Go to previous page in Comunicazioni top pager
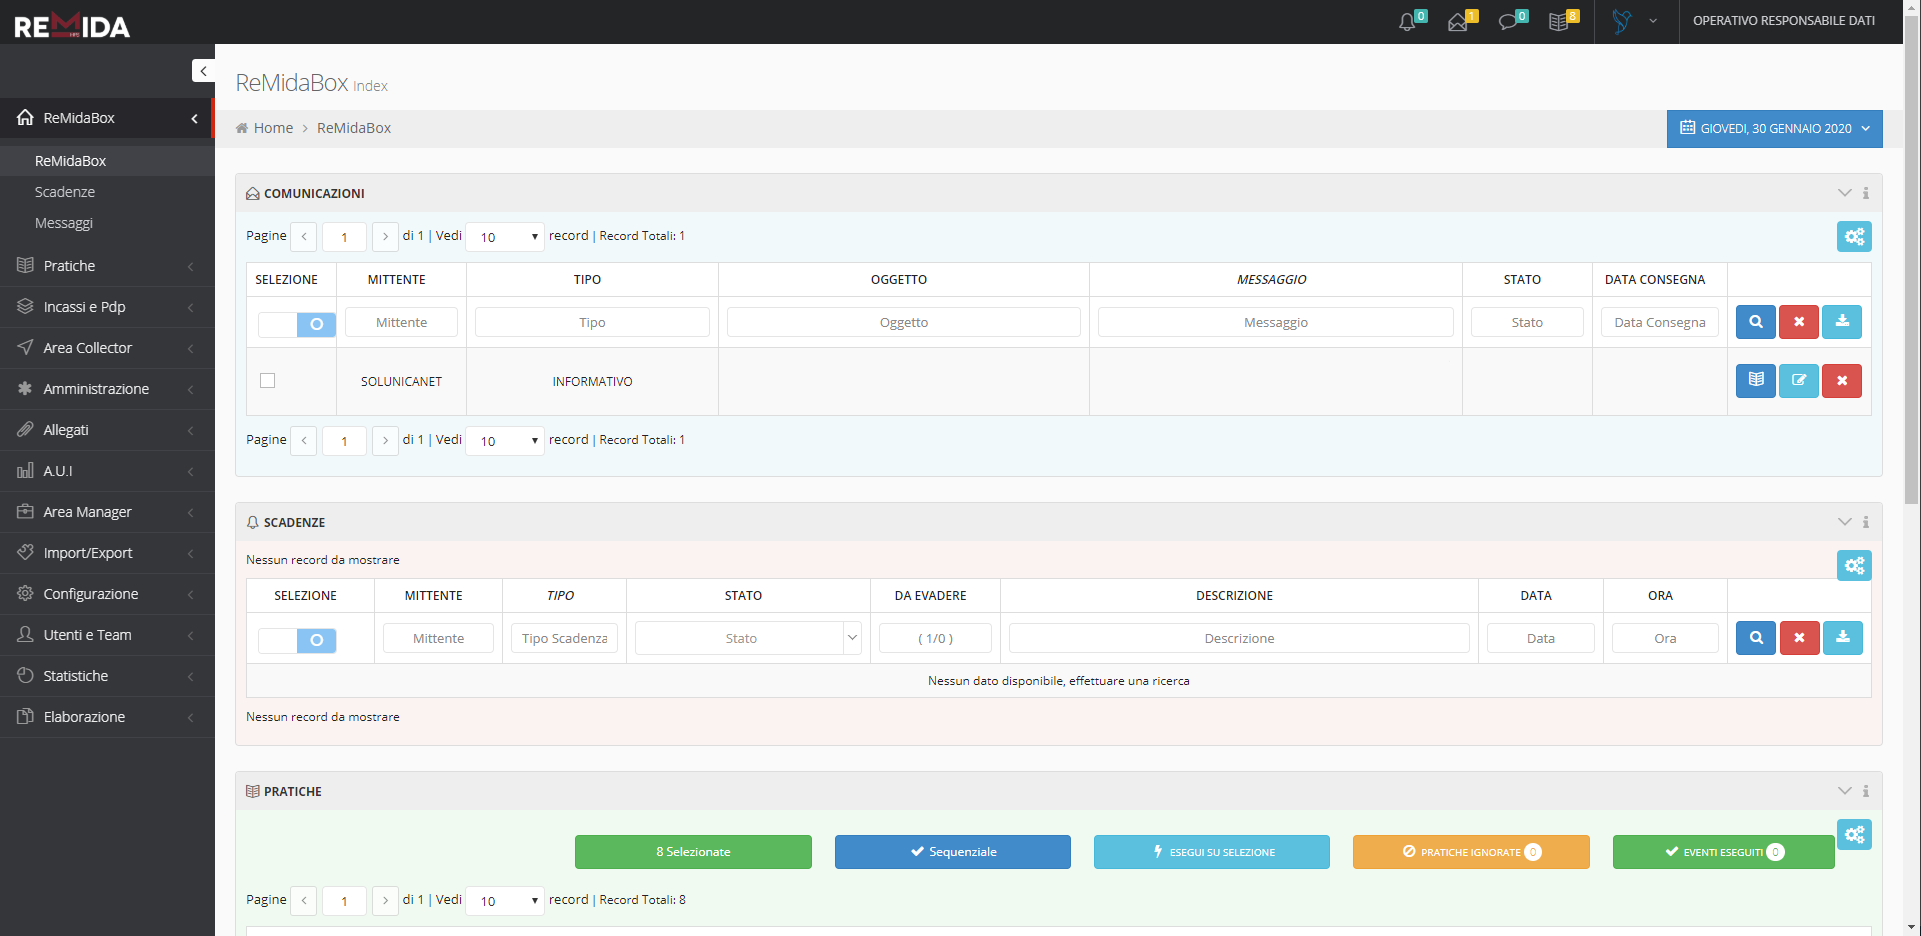Screen dimensions: 1921x936 pos(304,237)
